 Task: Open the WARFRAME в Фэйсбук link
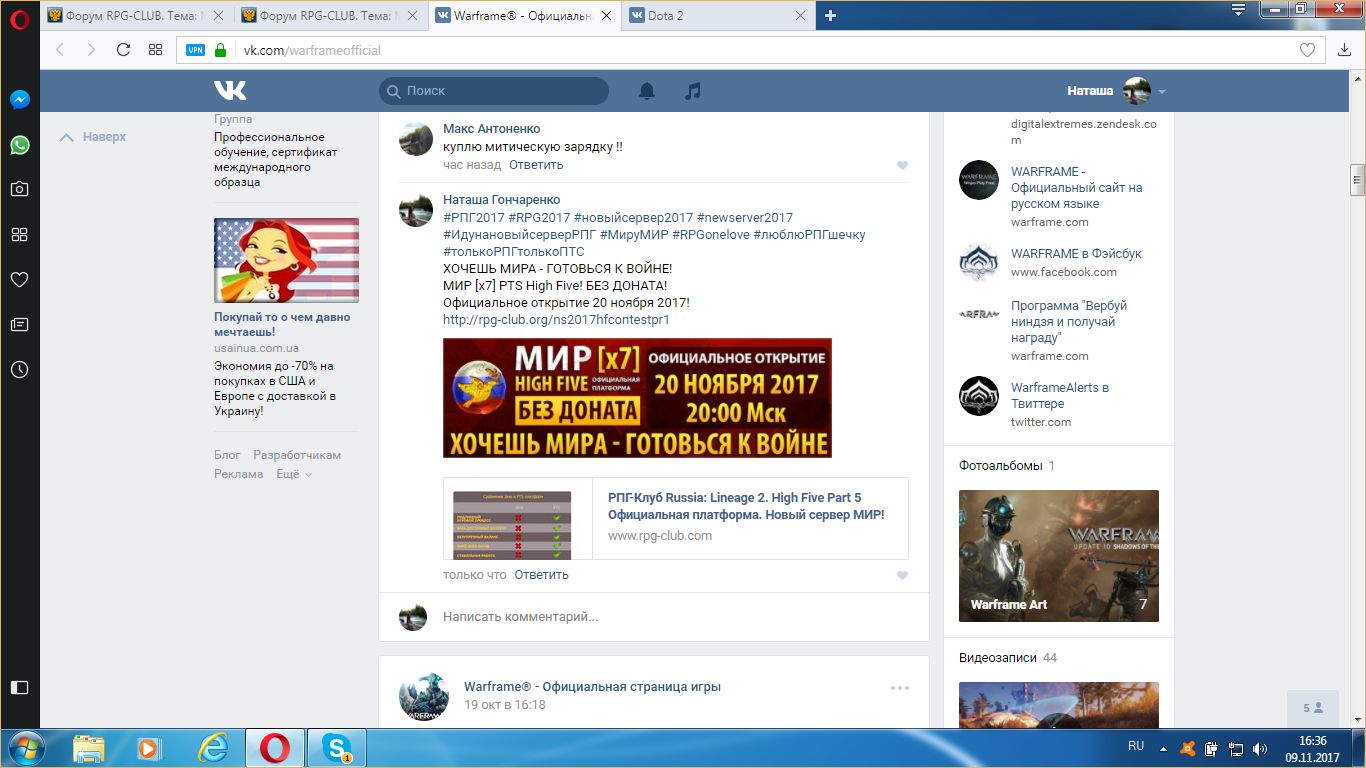(1076, 254)
